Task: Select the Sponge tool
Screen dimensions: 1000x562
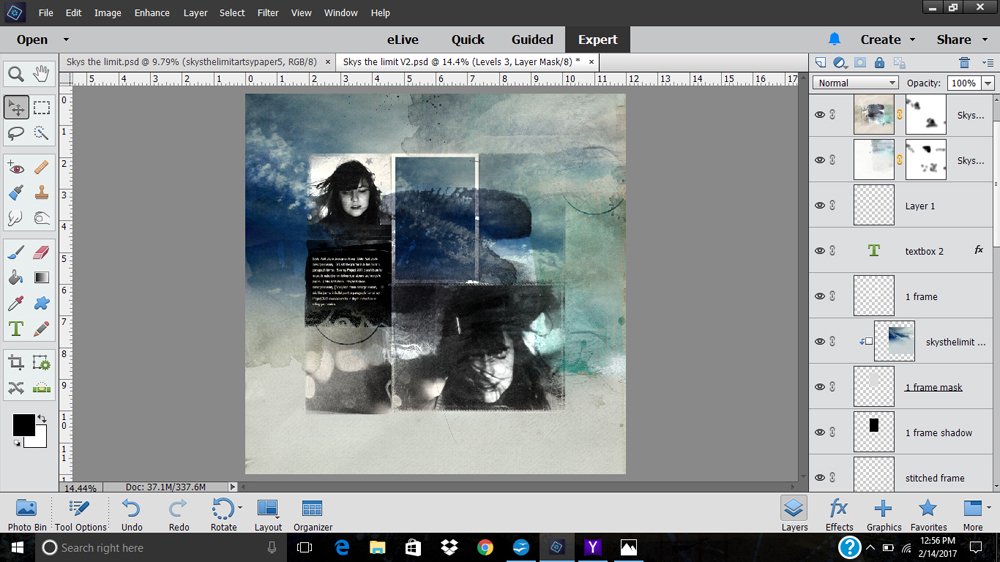Action: [x=41, y=218]
